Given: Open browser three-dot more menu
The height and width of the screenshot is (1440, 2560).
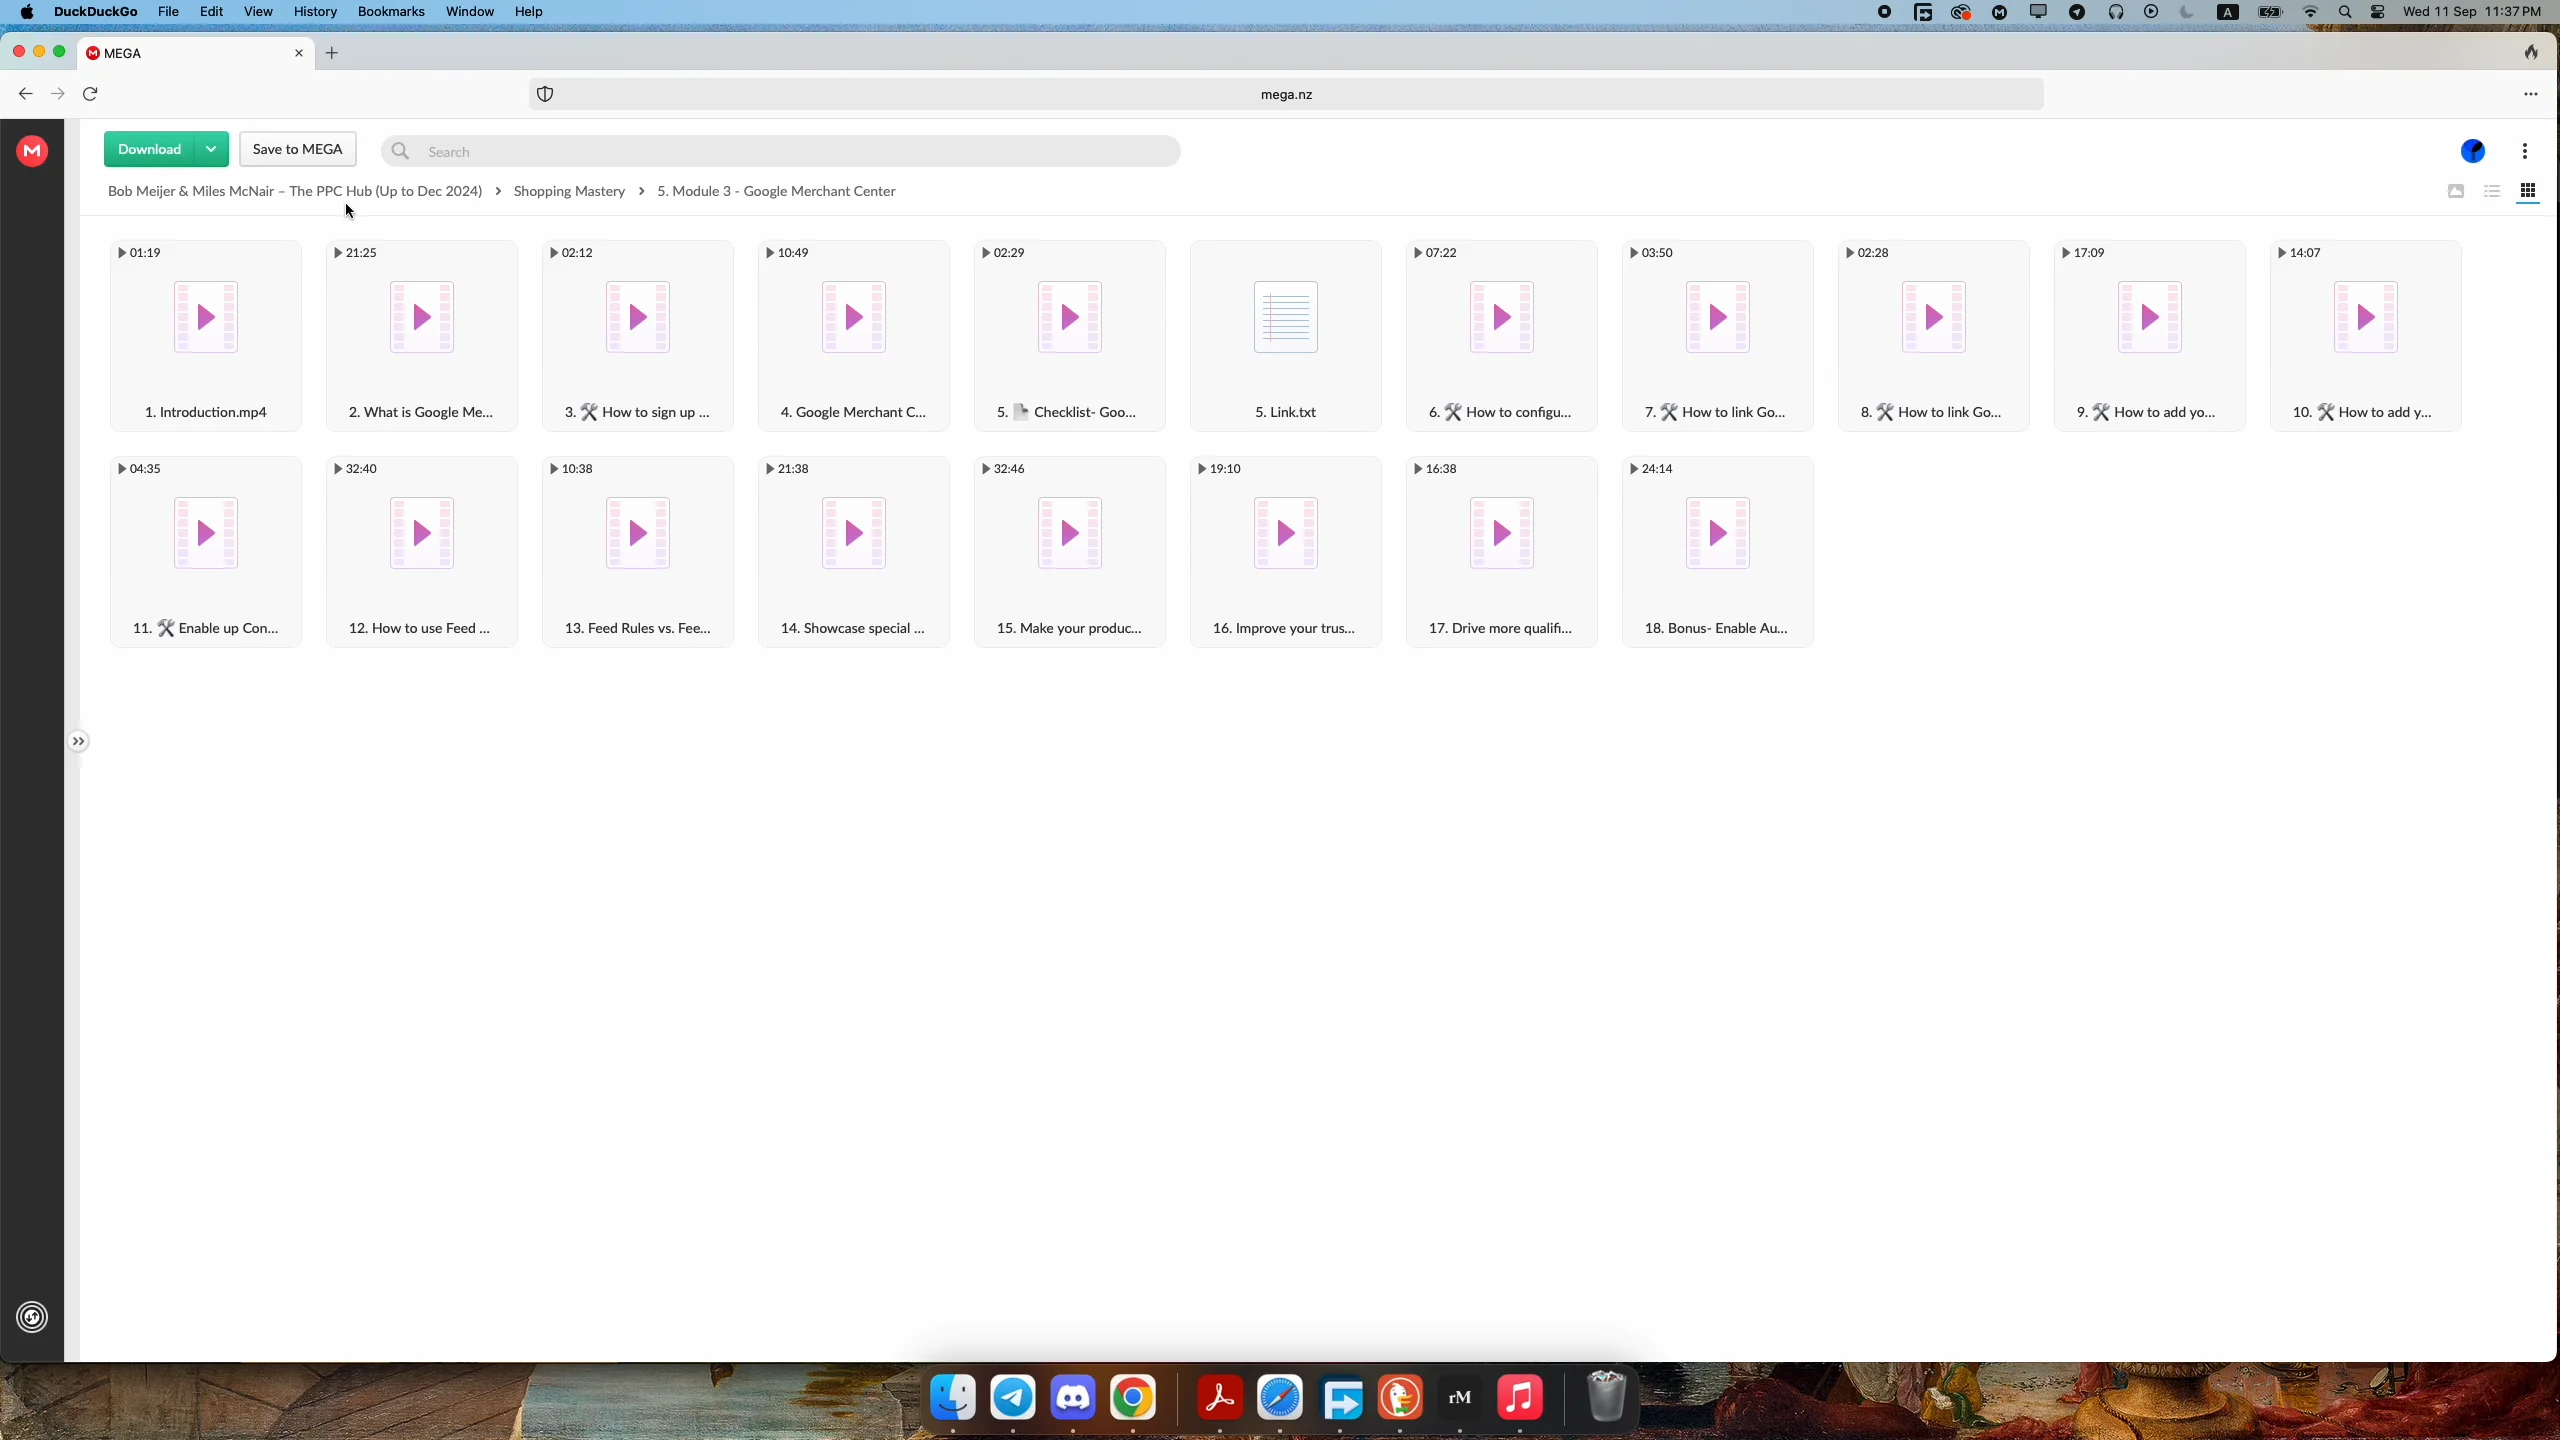Looking at the screenshot, I should pos(2530,94).
